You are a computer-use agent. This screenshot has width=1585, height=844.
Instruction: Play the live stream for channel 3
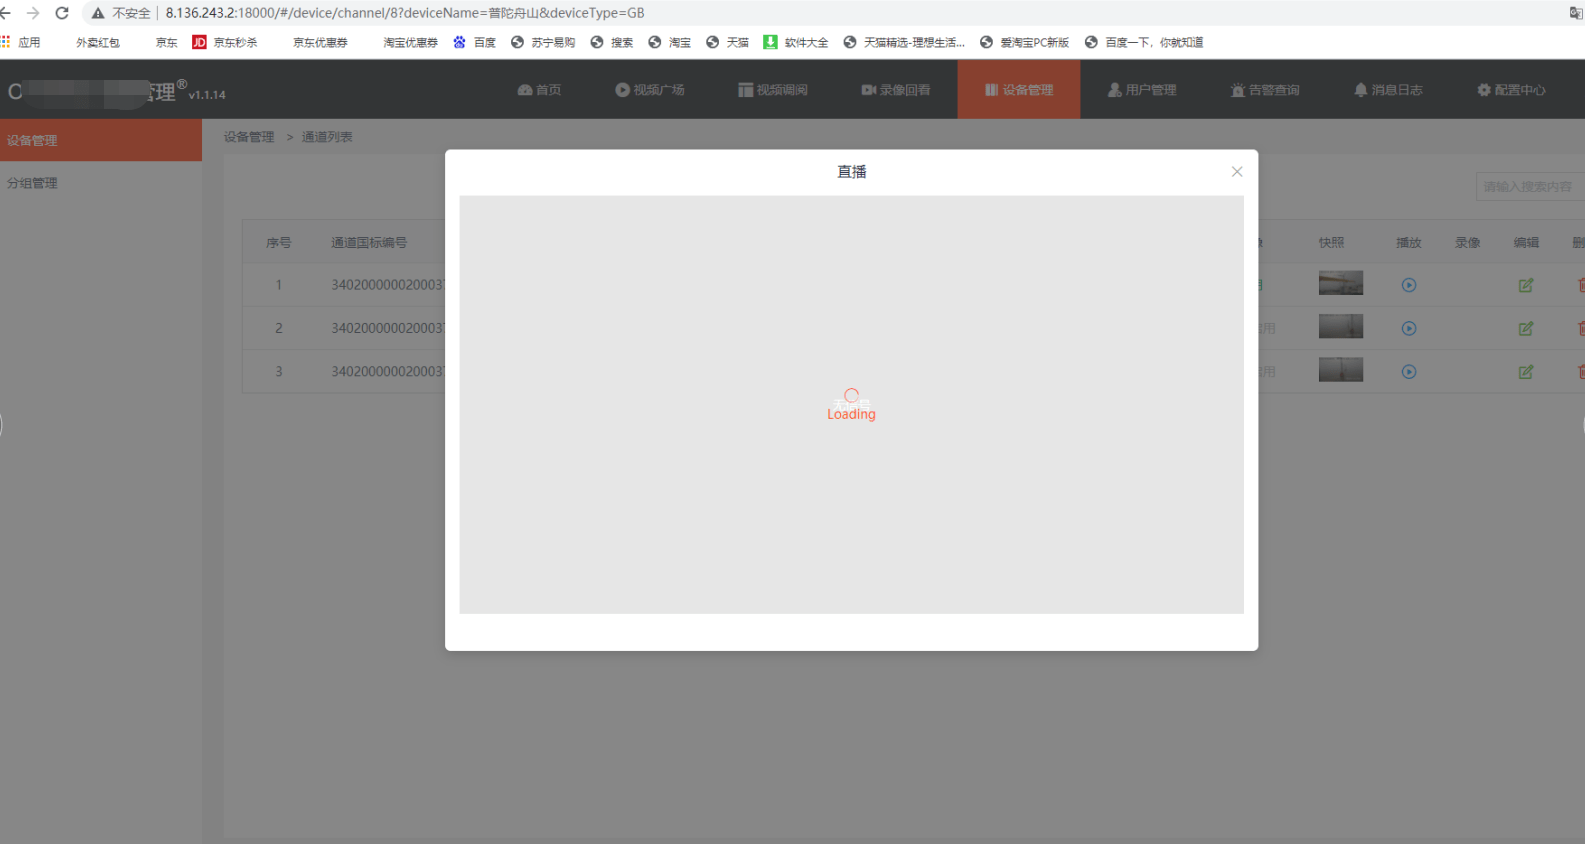pos(1409,372)
